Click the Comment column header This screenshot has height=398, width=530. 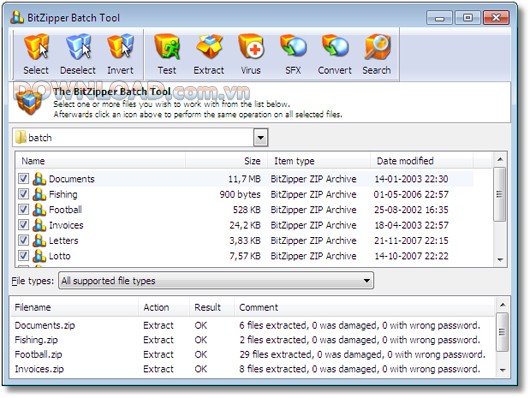(x=365, y=307)
